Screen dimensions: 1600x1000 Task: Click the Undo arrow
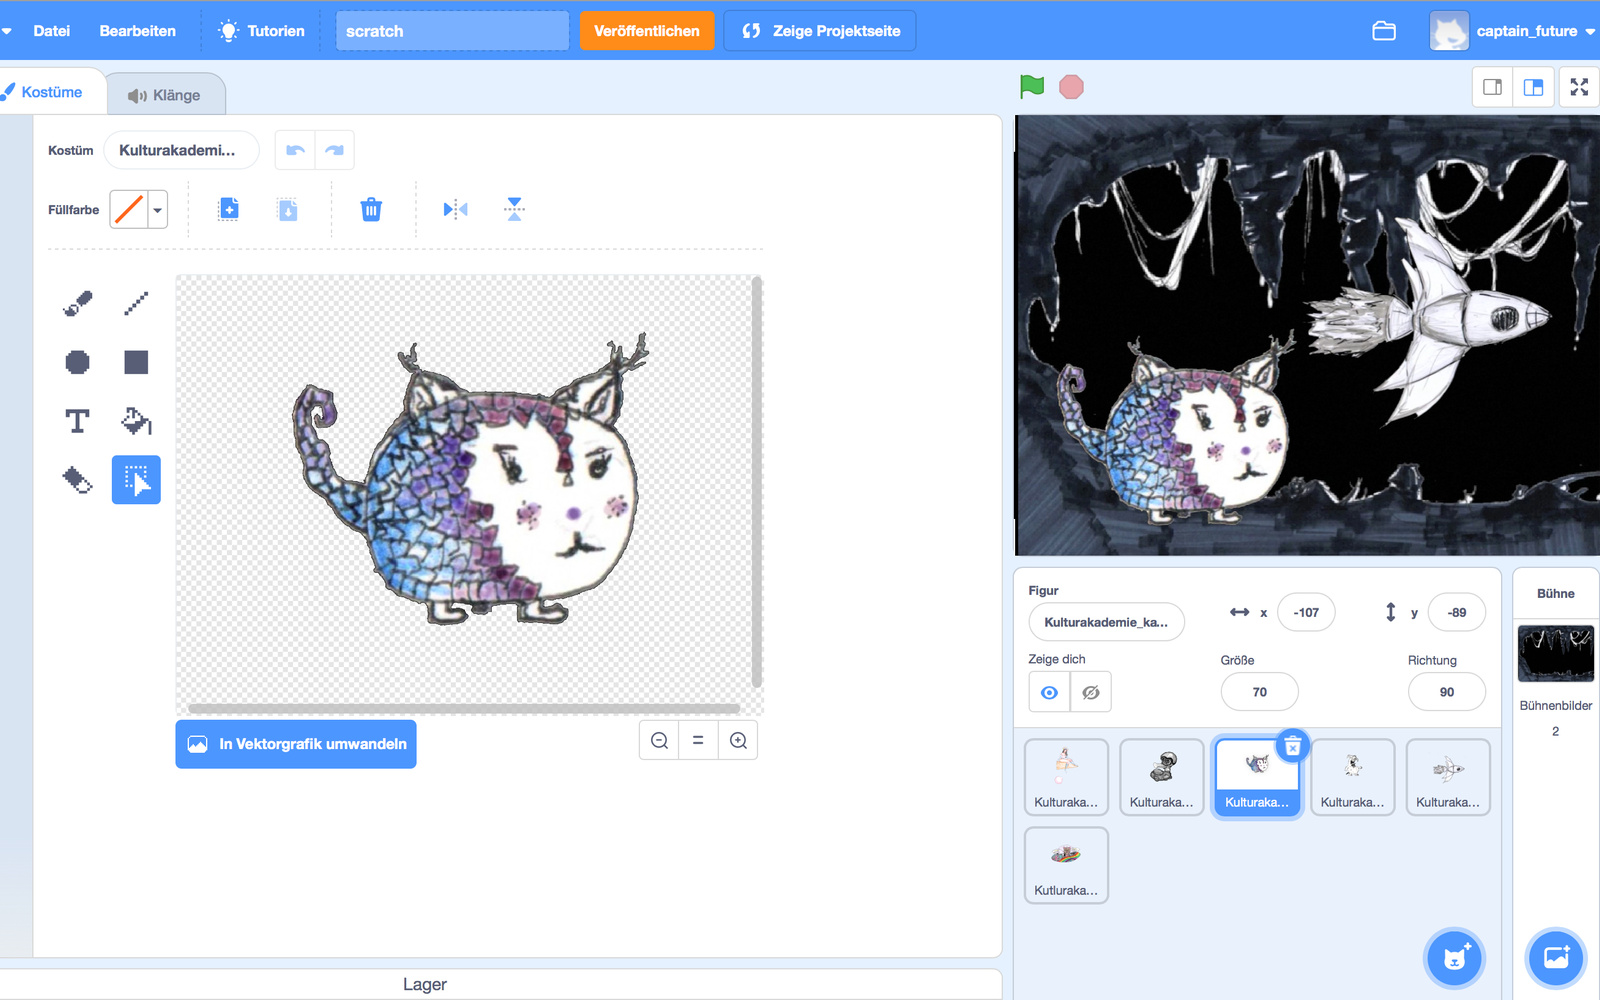coord(295,150)
